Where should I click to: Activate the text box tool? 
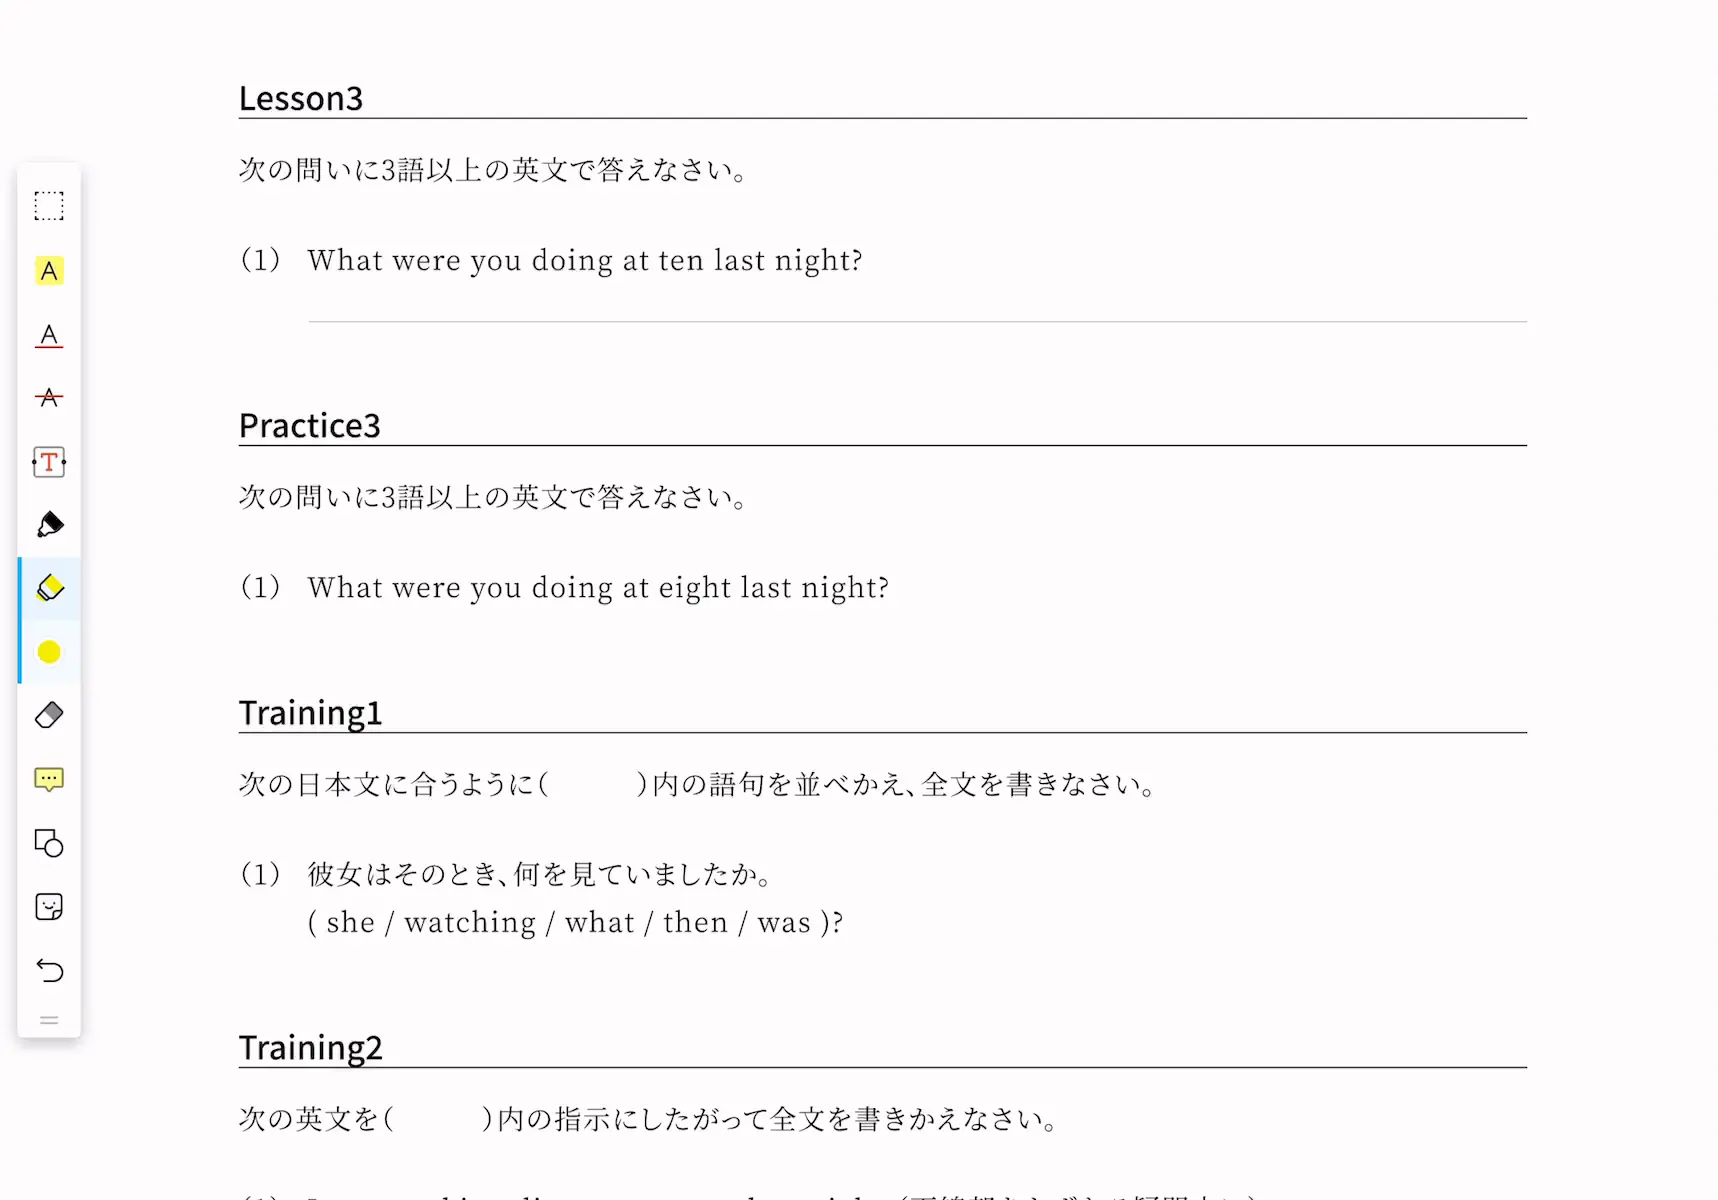[x=49, y=462]
